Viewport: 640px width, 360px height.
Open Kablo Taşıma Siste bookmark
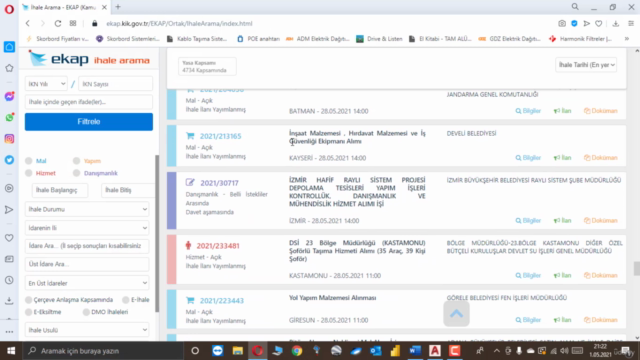point(197,39)
